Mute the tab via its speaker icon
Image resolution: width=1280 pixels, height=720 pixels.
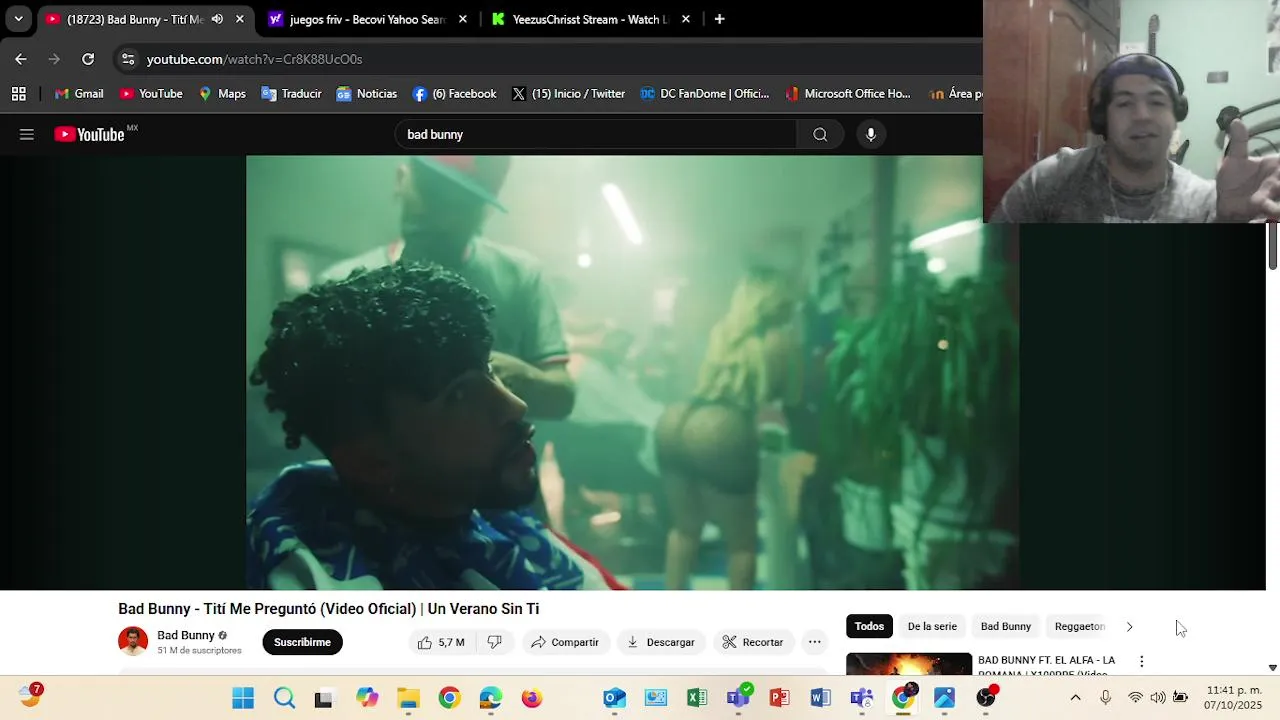[217, 19]
